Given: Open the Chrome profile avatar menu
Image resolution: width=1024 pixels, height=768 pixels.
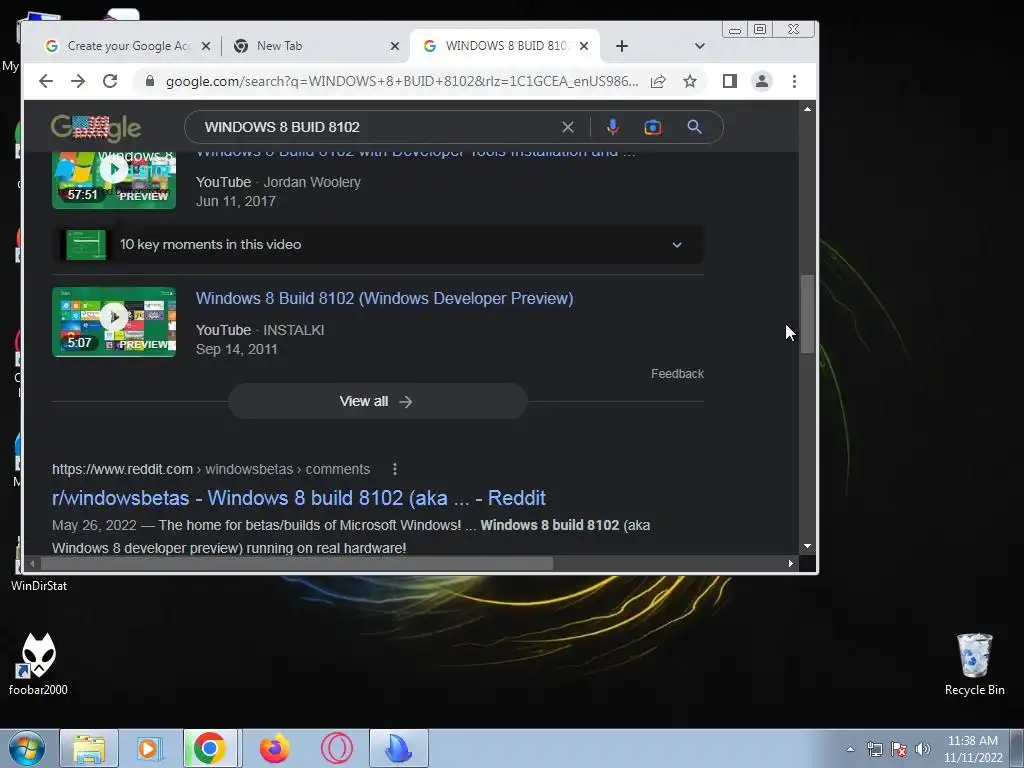Looking at the screenshot, I should point(761,81).
